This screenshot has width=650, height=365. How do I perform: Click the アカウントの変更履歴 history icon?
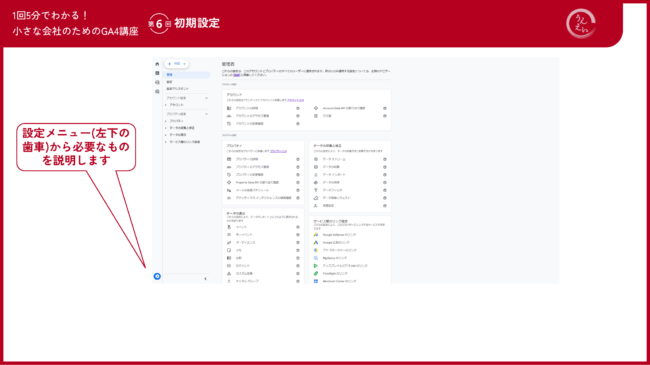229,124
